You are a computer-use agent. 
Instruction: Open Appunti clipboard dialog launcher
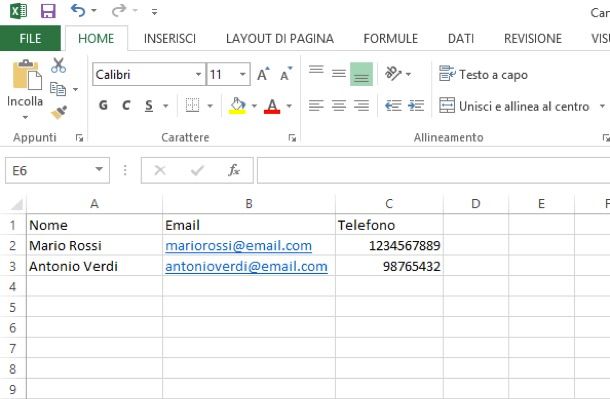pos(79,138)
